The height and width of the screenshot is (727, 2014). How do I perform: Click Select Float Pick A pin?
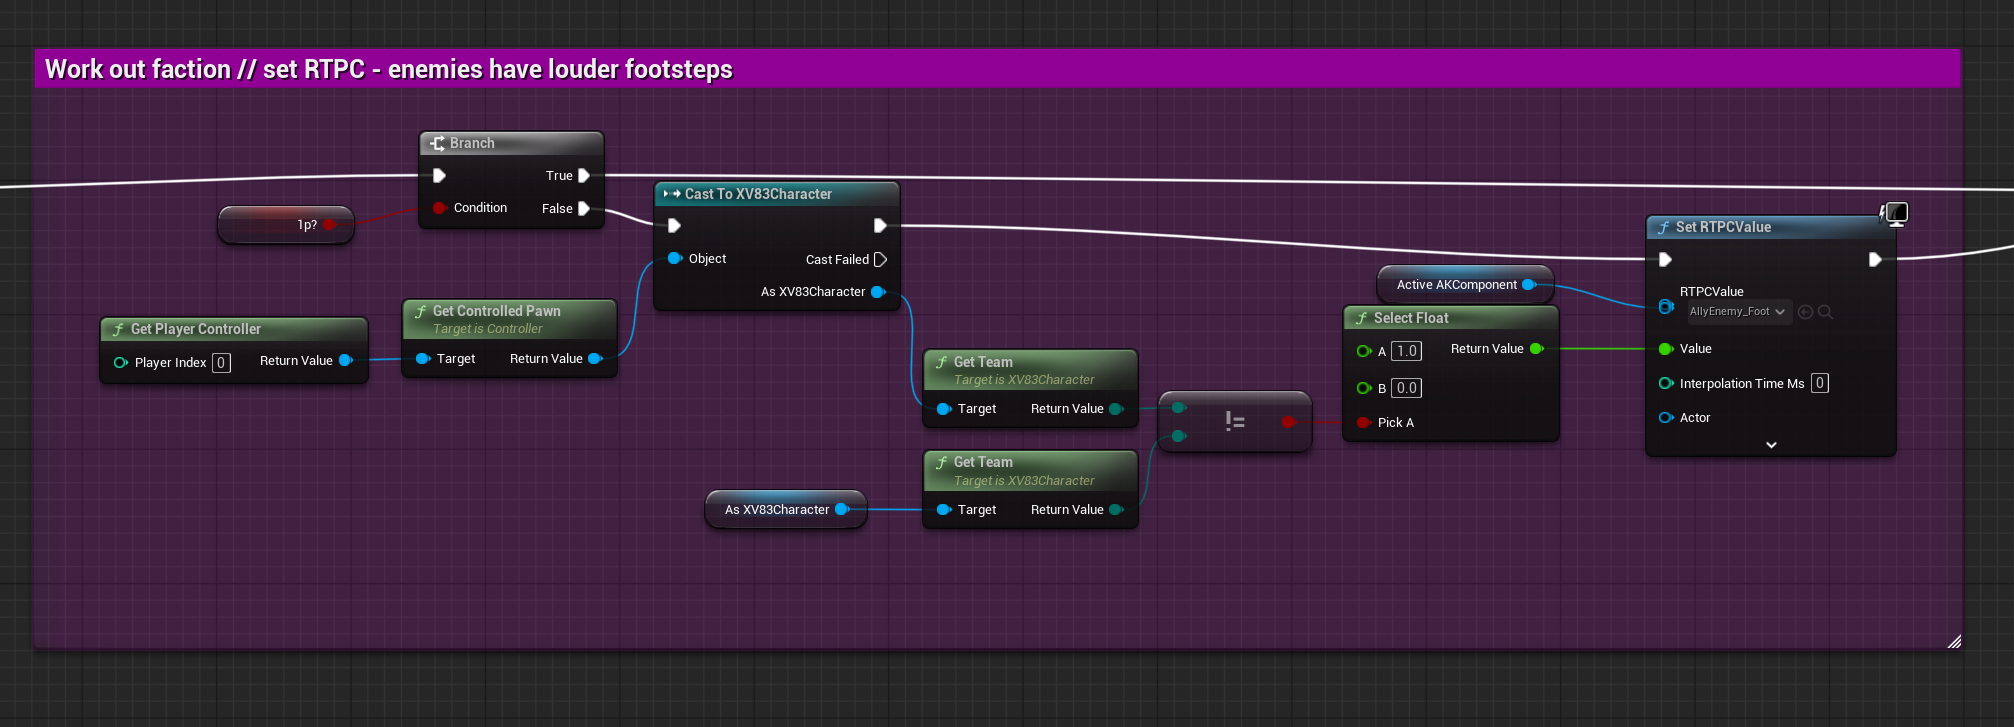(x=1364, y=423)
